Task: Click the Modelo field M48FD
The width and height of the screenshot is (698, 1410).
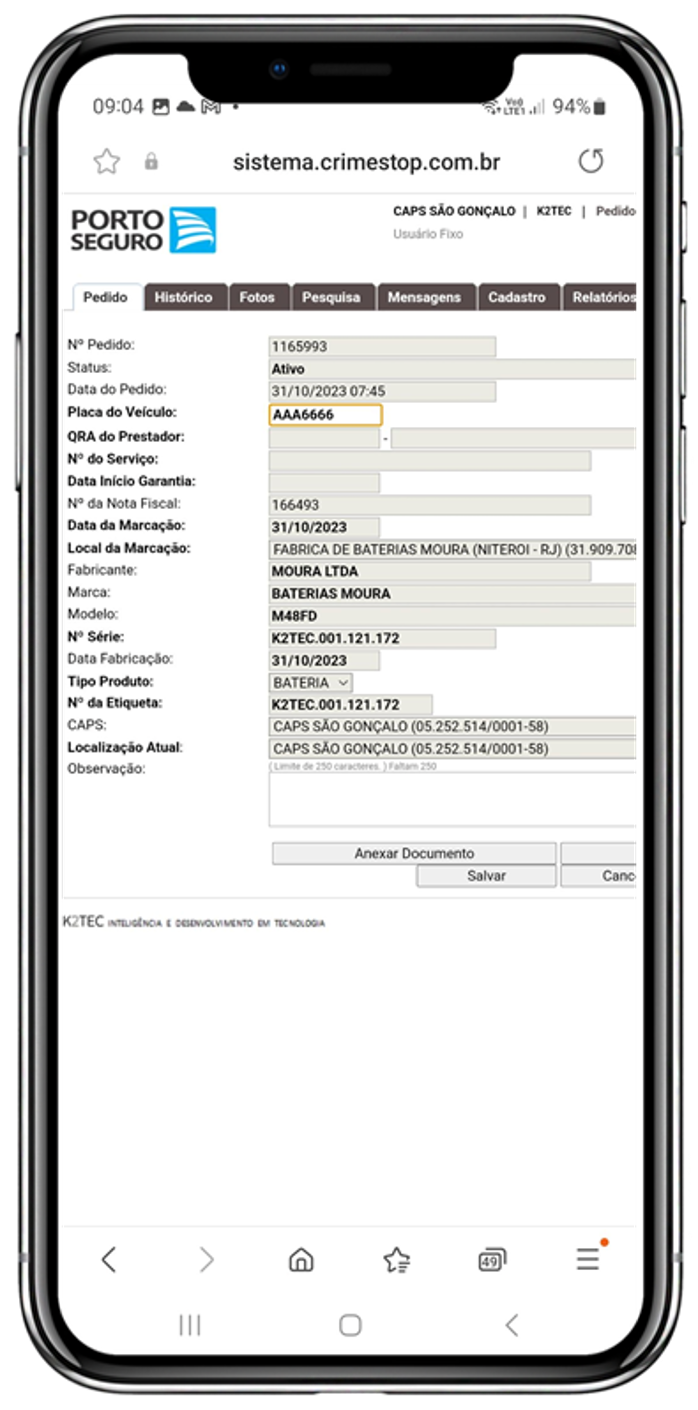Action: (452, 616)
